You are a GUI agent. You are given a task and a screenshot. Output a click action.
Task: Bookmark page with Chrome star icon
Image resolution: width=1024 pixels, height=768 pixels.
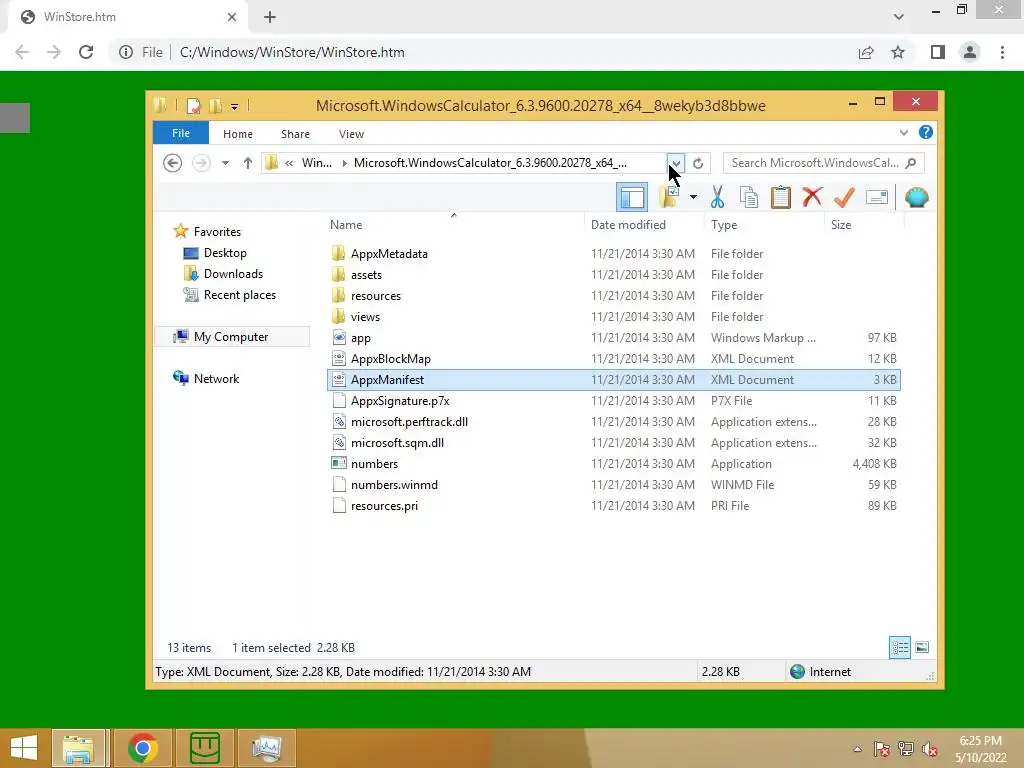coord(898,52)
